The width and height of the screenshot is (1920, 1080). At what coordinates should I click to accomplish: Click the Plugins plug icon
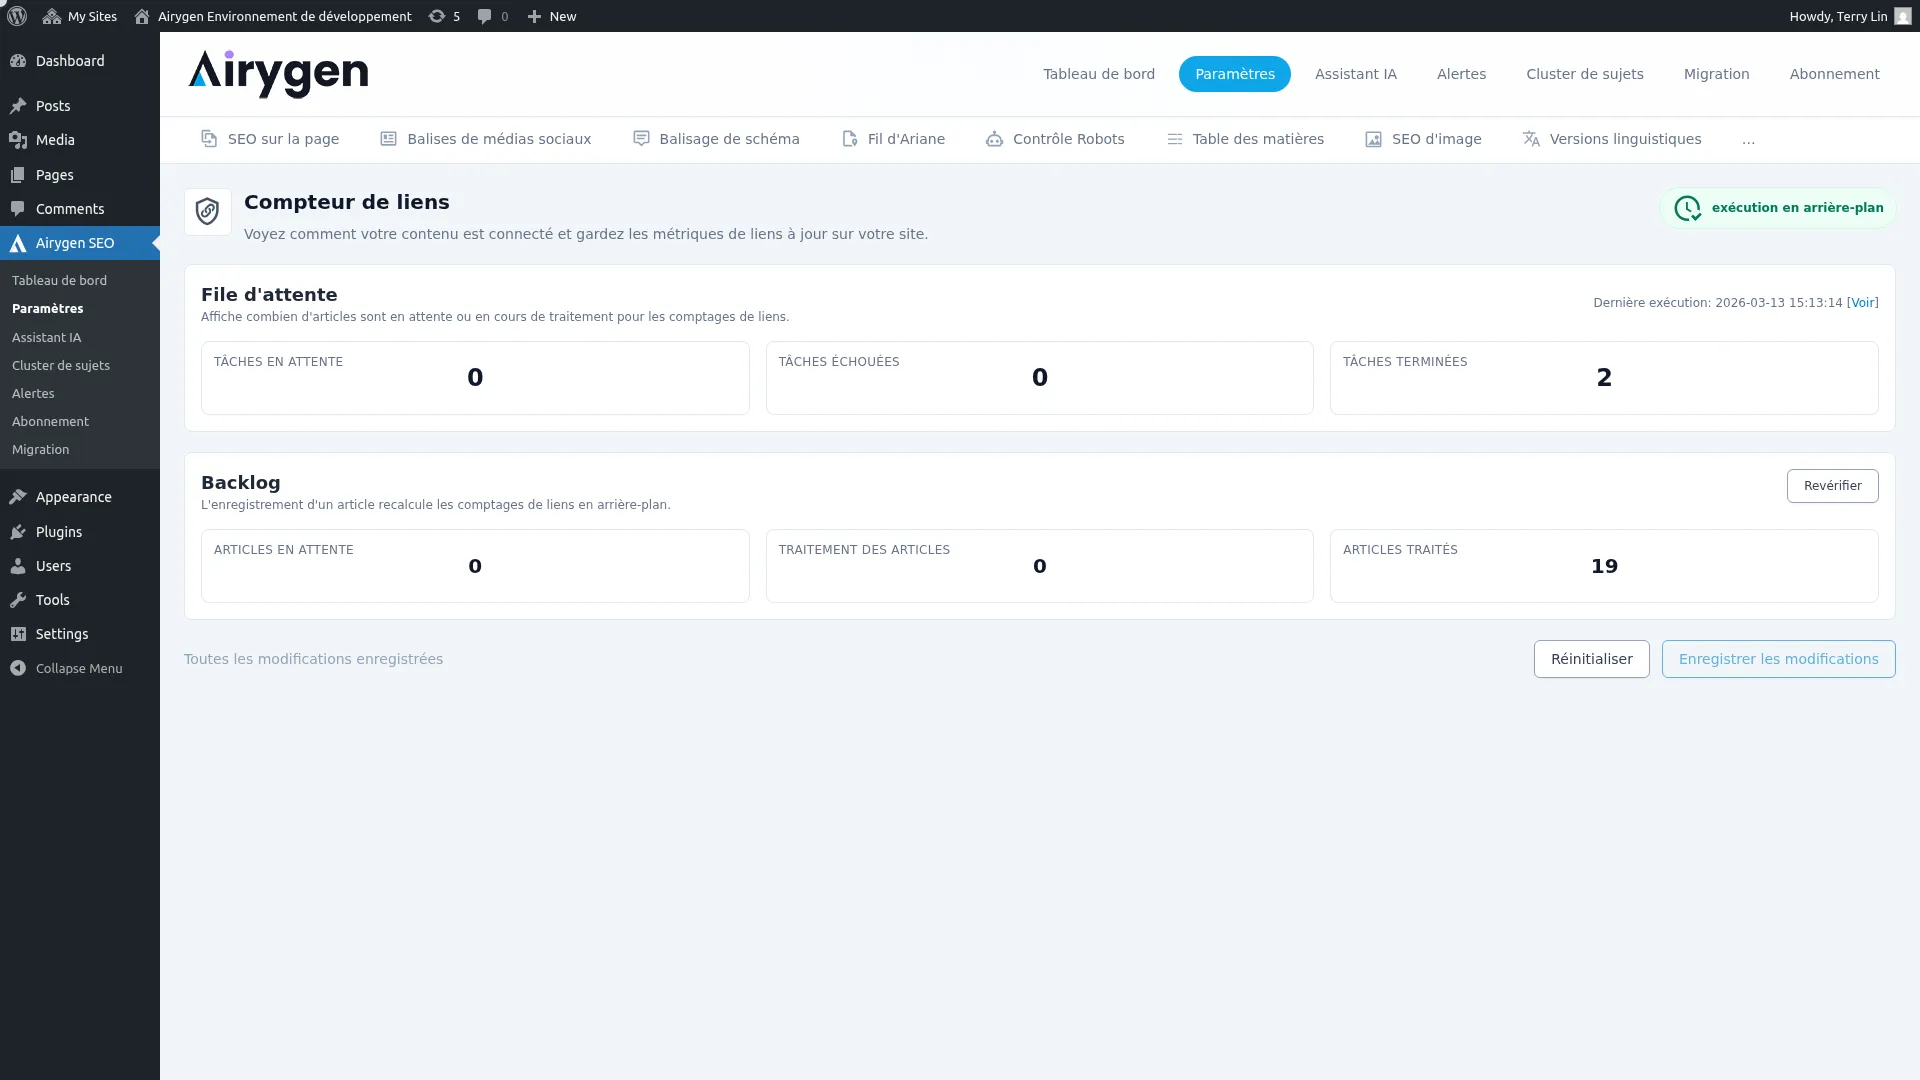pos(18,532)
